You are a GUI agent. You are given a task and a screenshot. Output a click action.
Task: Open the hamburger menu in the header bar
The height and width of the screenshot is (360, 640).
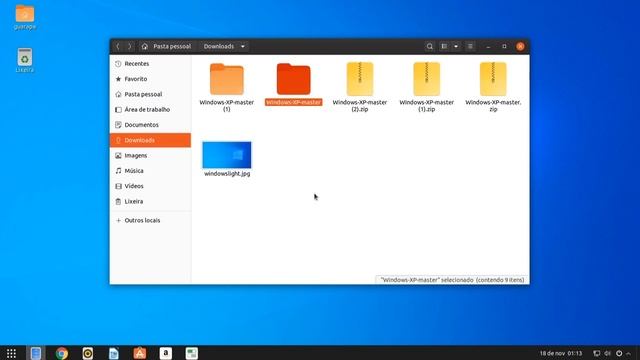coord(470,47)
